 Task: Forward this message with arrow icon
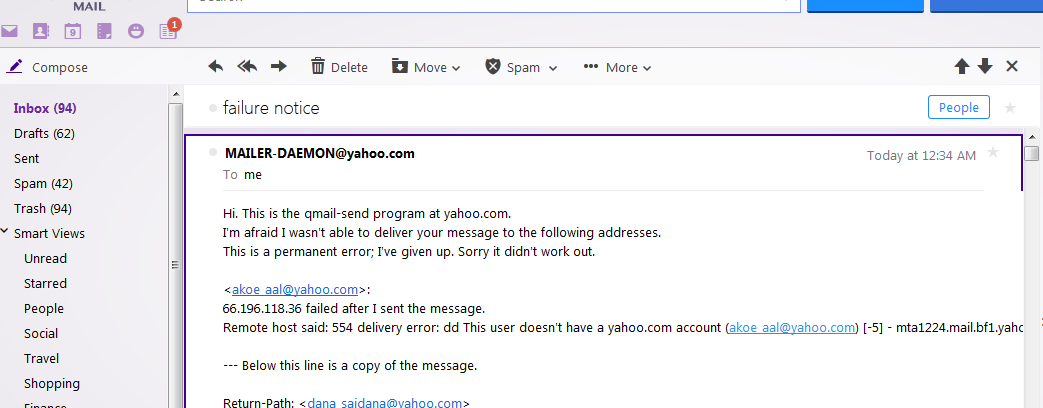tap(279, 67)
